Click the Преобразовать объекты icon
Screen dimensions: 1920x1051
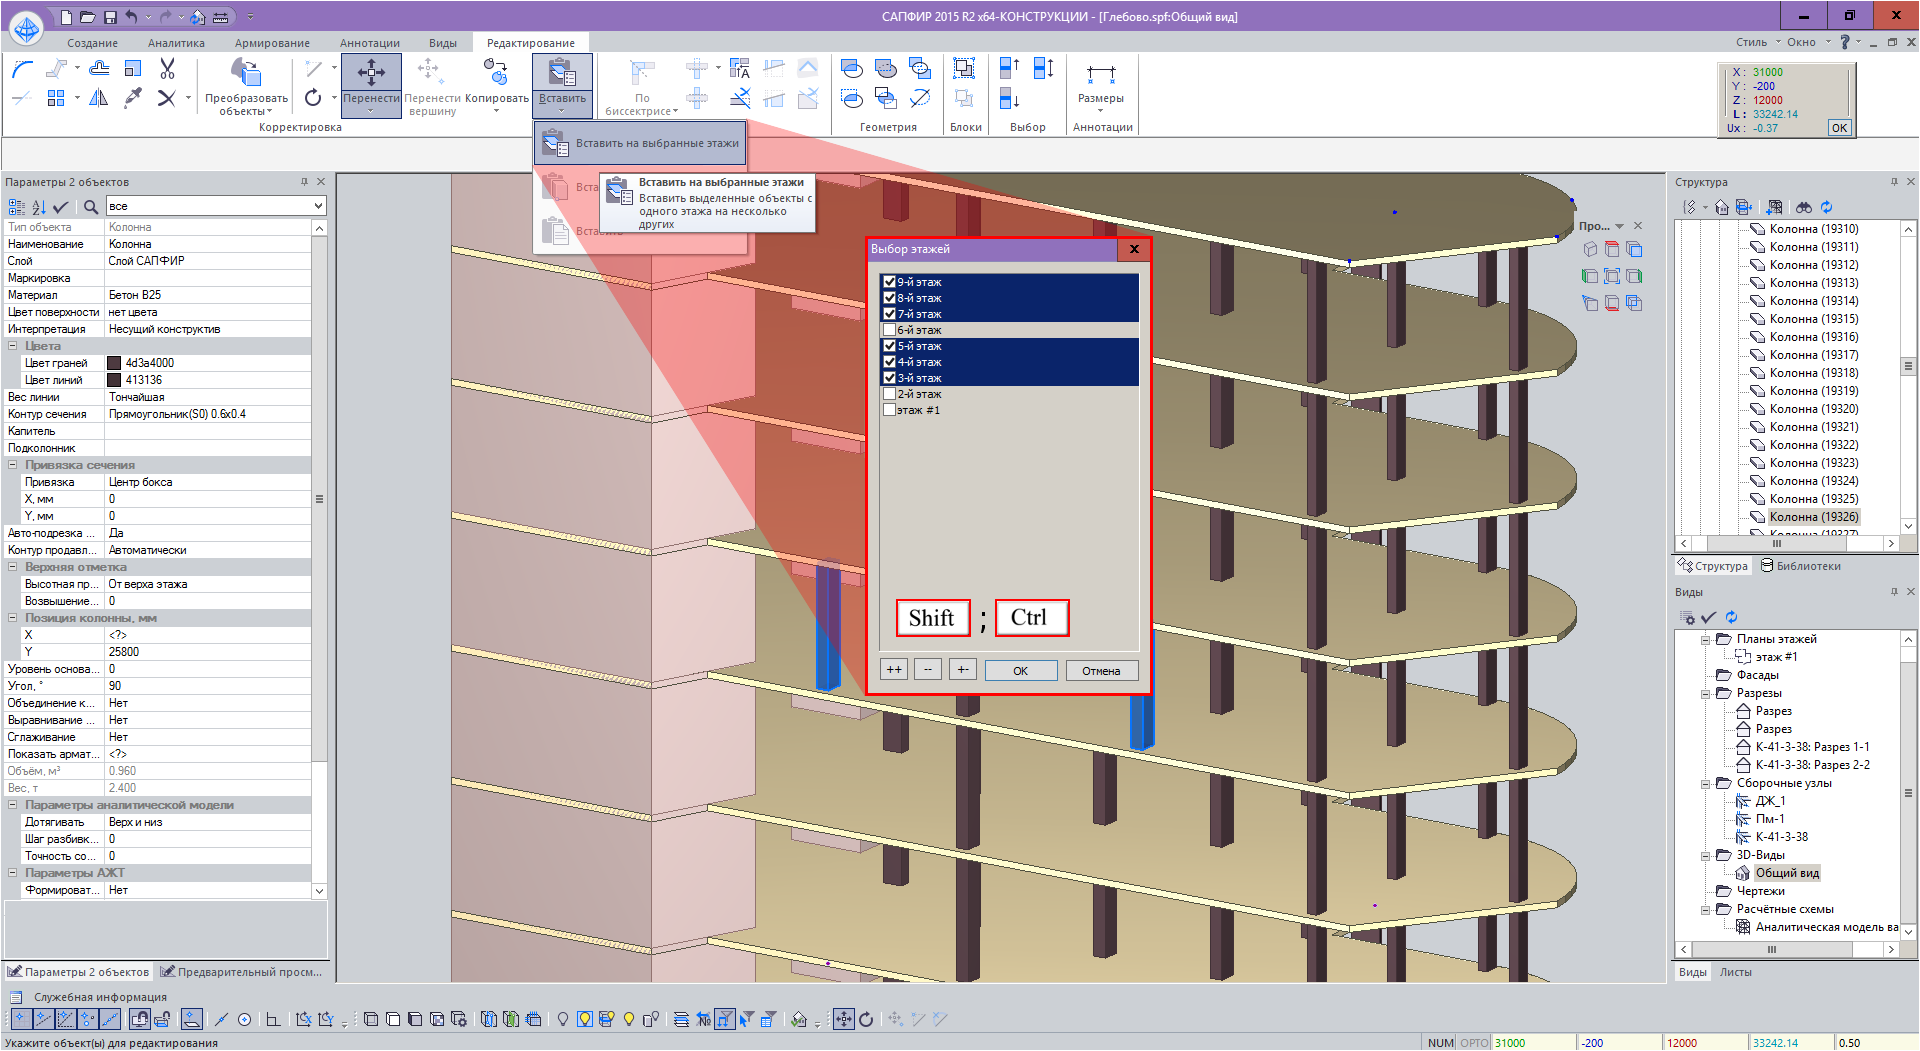click(246, 73)
